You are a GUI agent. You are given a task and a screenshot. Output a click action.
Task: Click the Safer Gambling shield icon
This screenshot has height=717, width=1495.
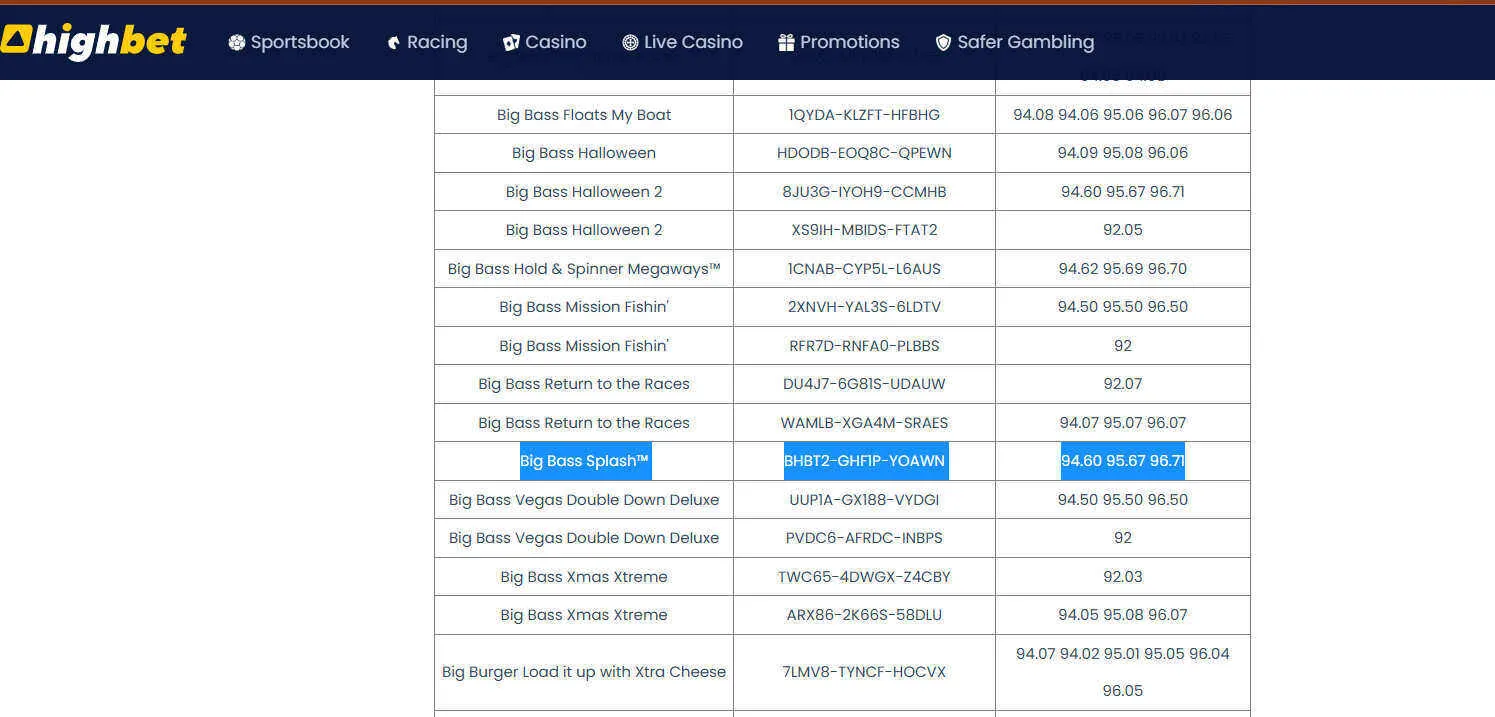[x=943, y=42]
